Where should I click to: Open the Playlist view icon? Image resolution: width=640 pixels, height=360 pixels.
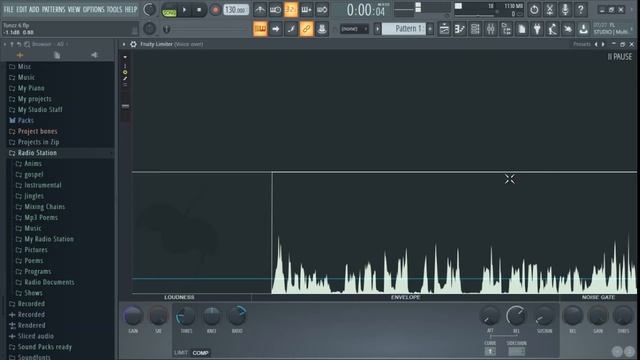click(x=444, y=29)
